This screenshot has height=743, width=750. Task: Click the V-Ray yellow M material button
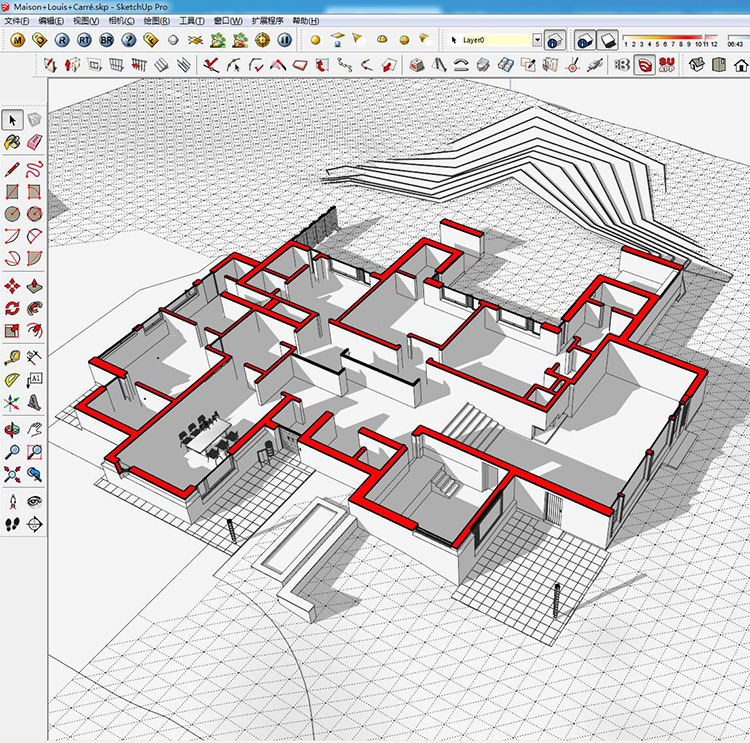point(17,40)
